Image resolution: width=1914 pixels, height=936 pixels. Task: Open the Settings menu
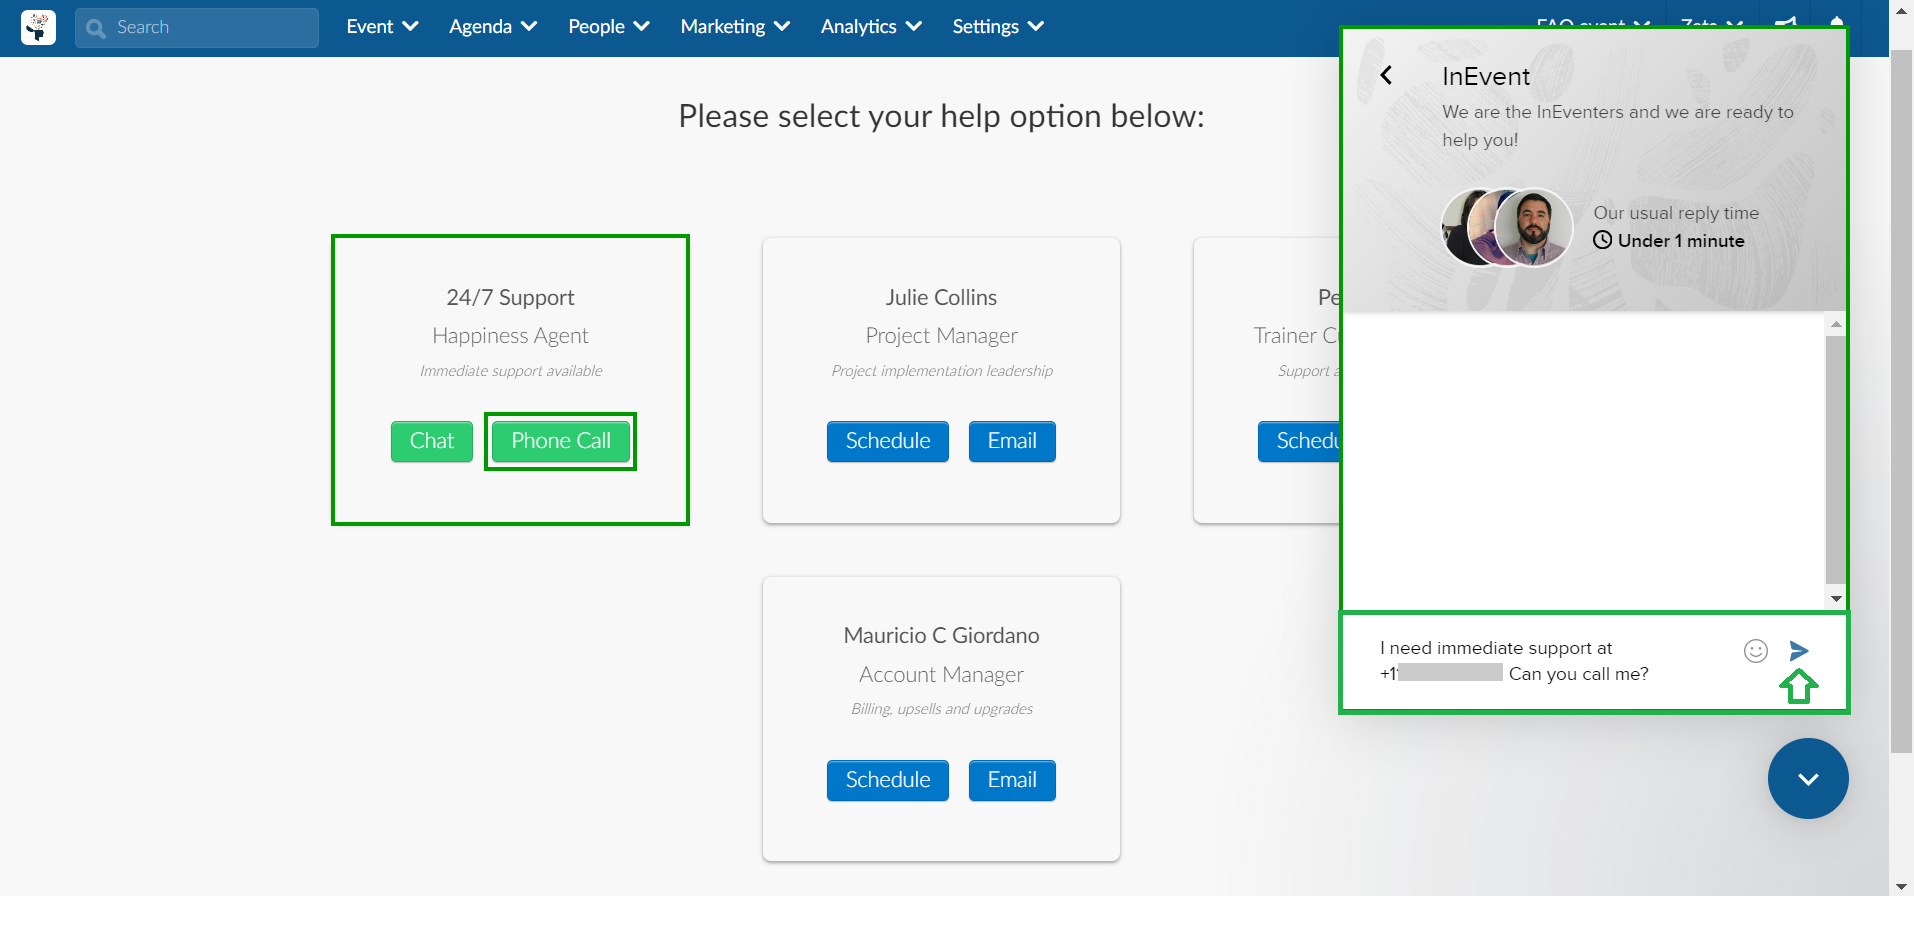pos(998,27)
